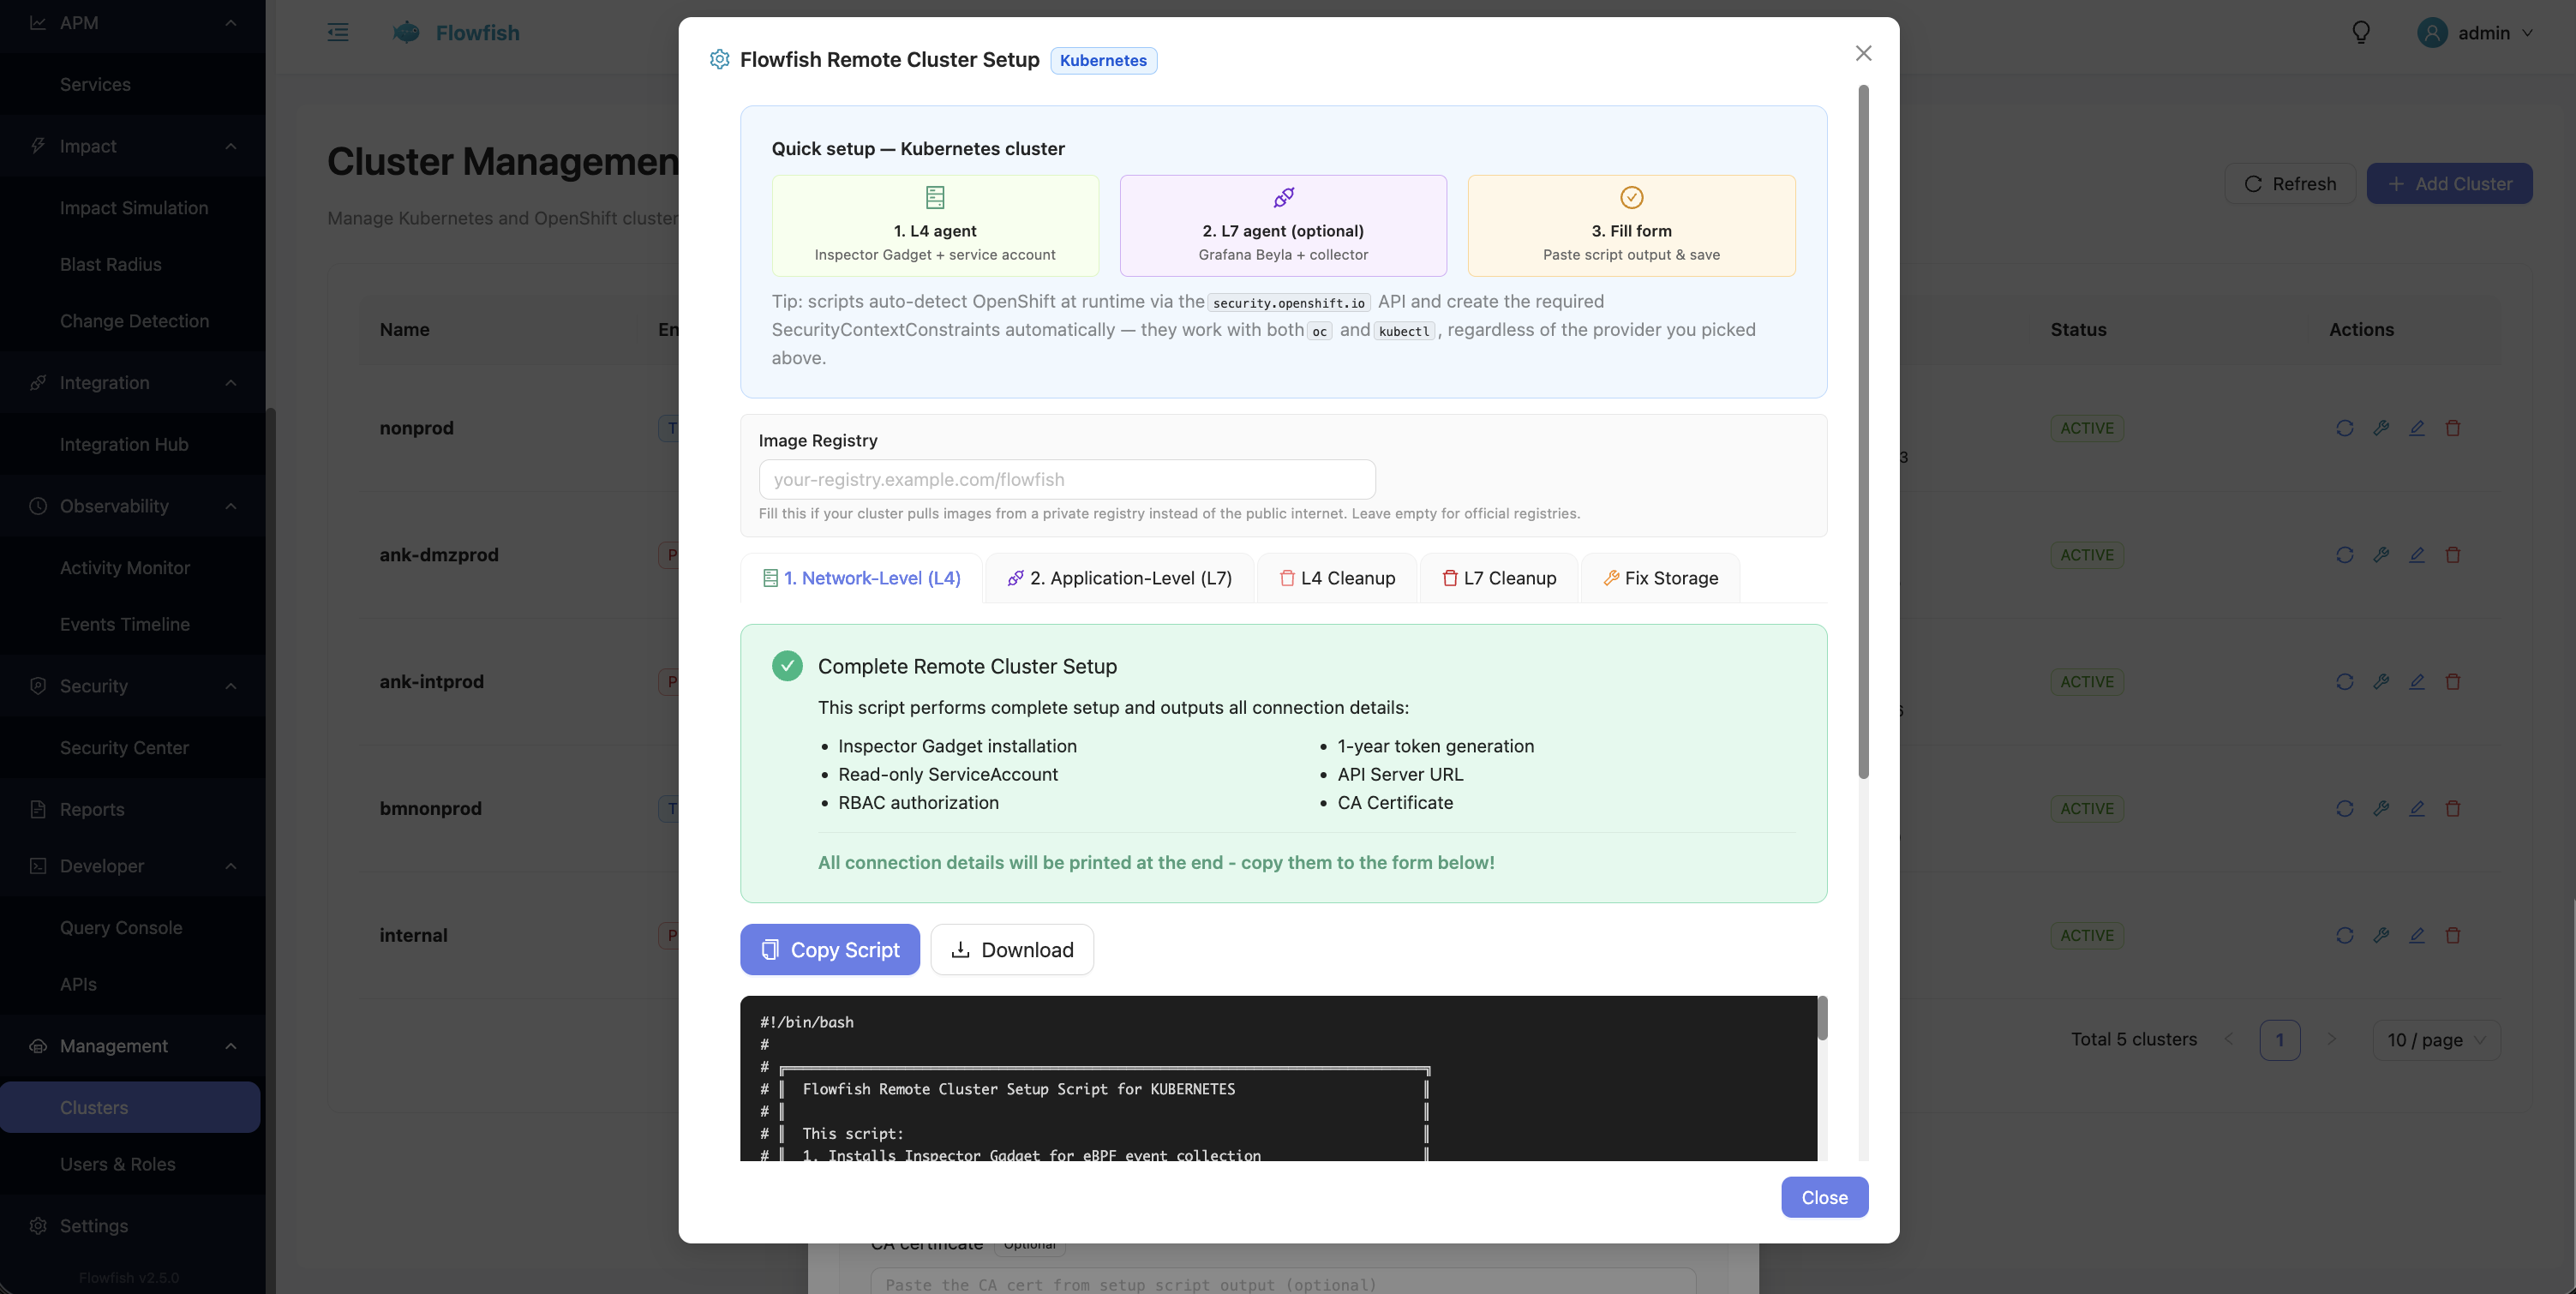Viewport: 2576px width, 1294px height.
Task: Open setup tool for nonprod cluster
Action: 2380,428
